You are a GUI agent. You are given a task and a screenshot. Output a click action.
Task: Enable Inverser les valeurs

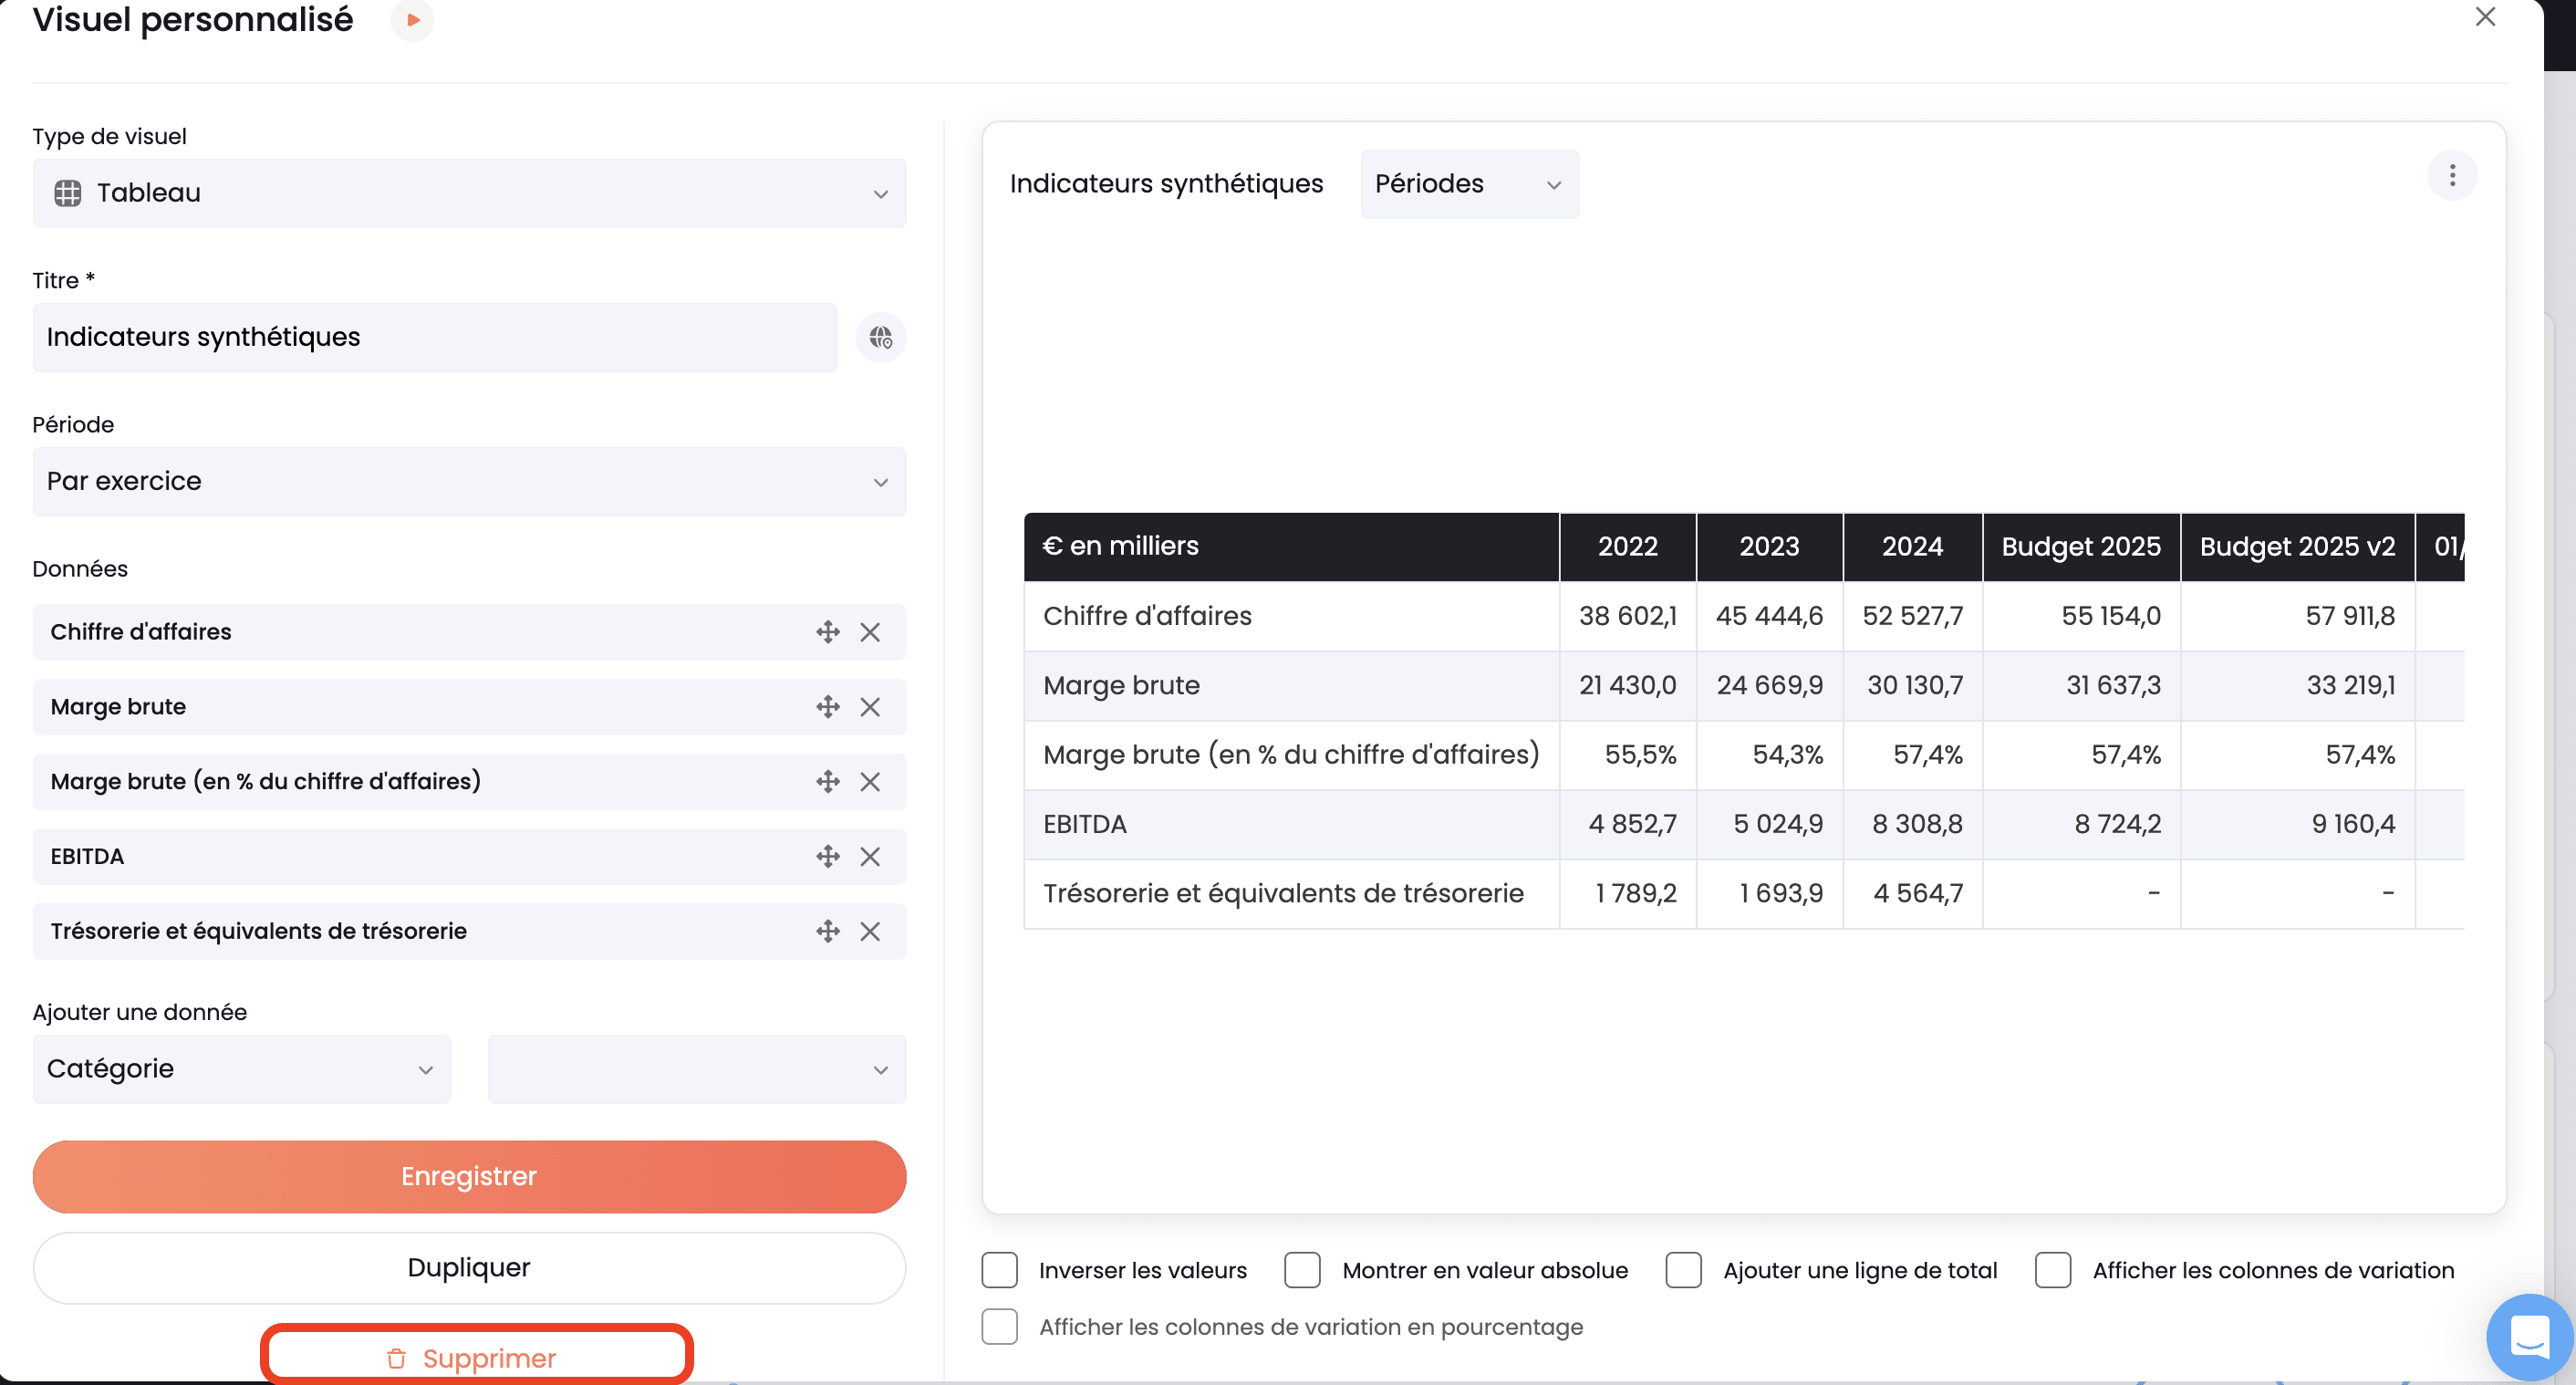999,1270
